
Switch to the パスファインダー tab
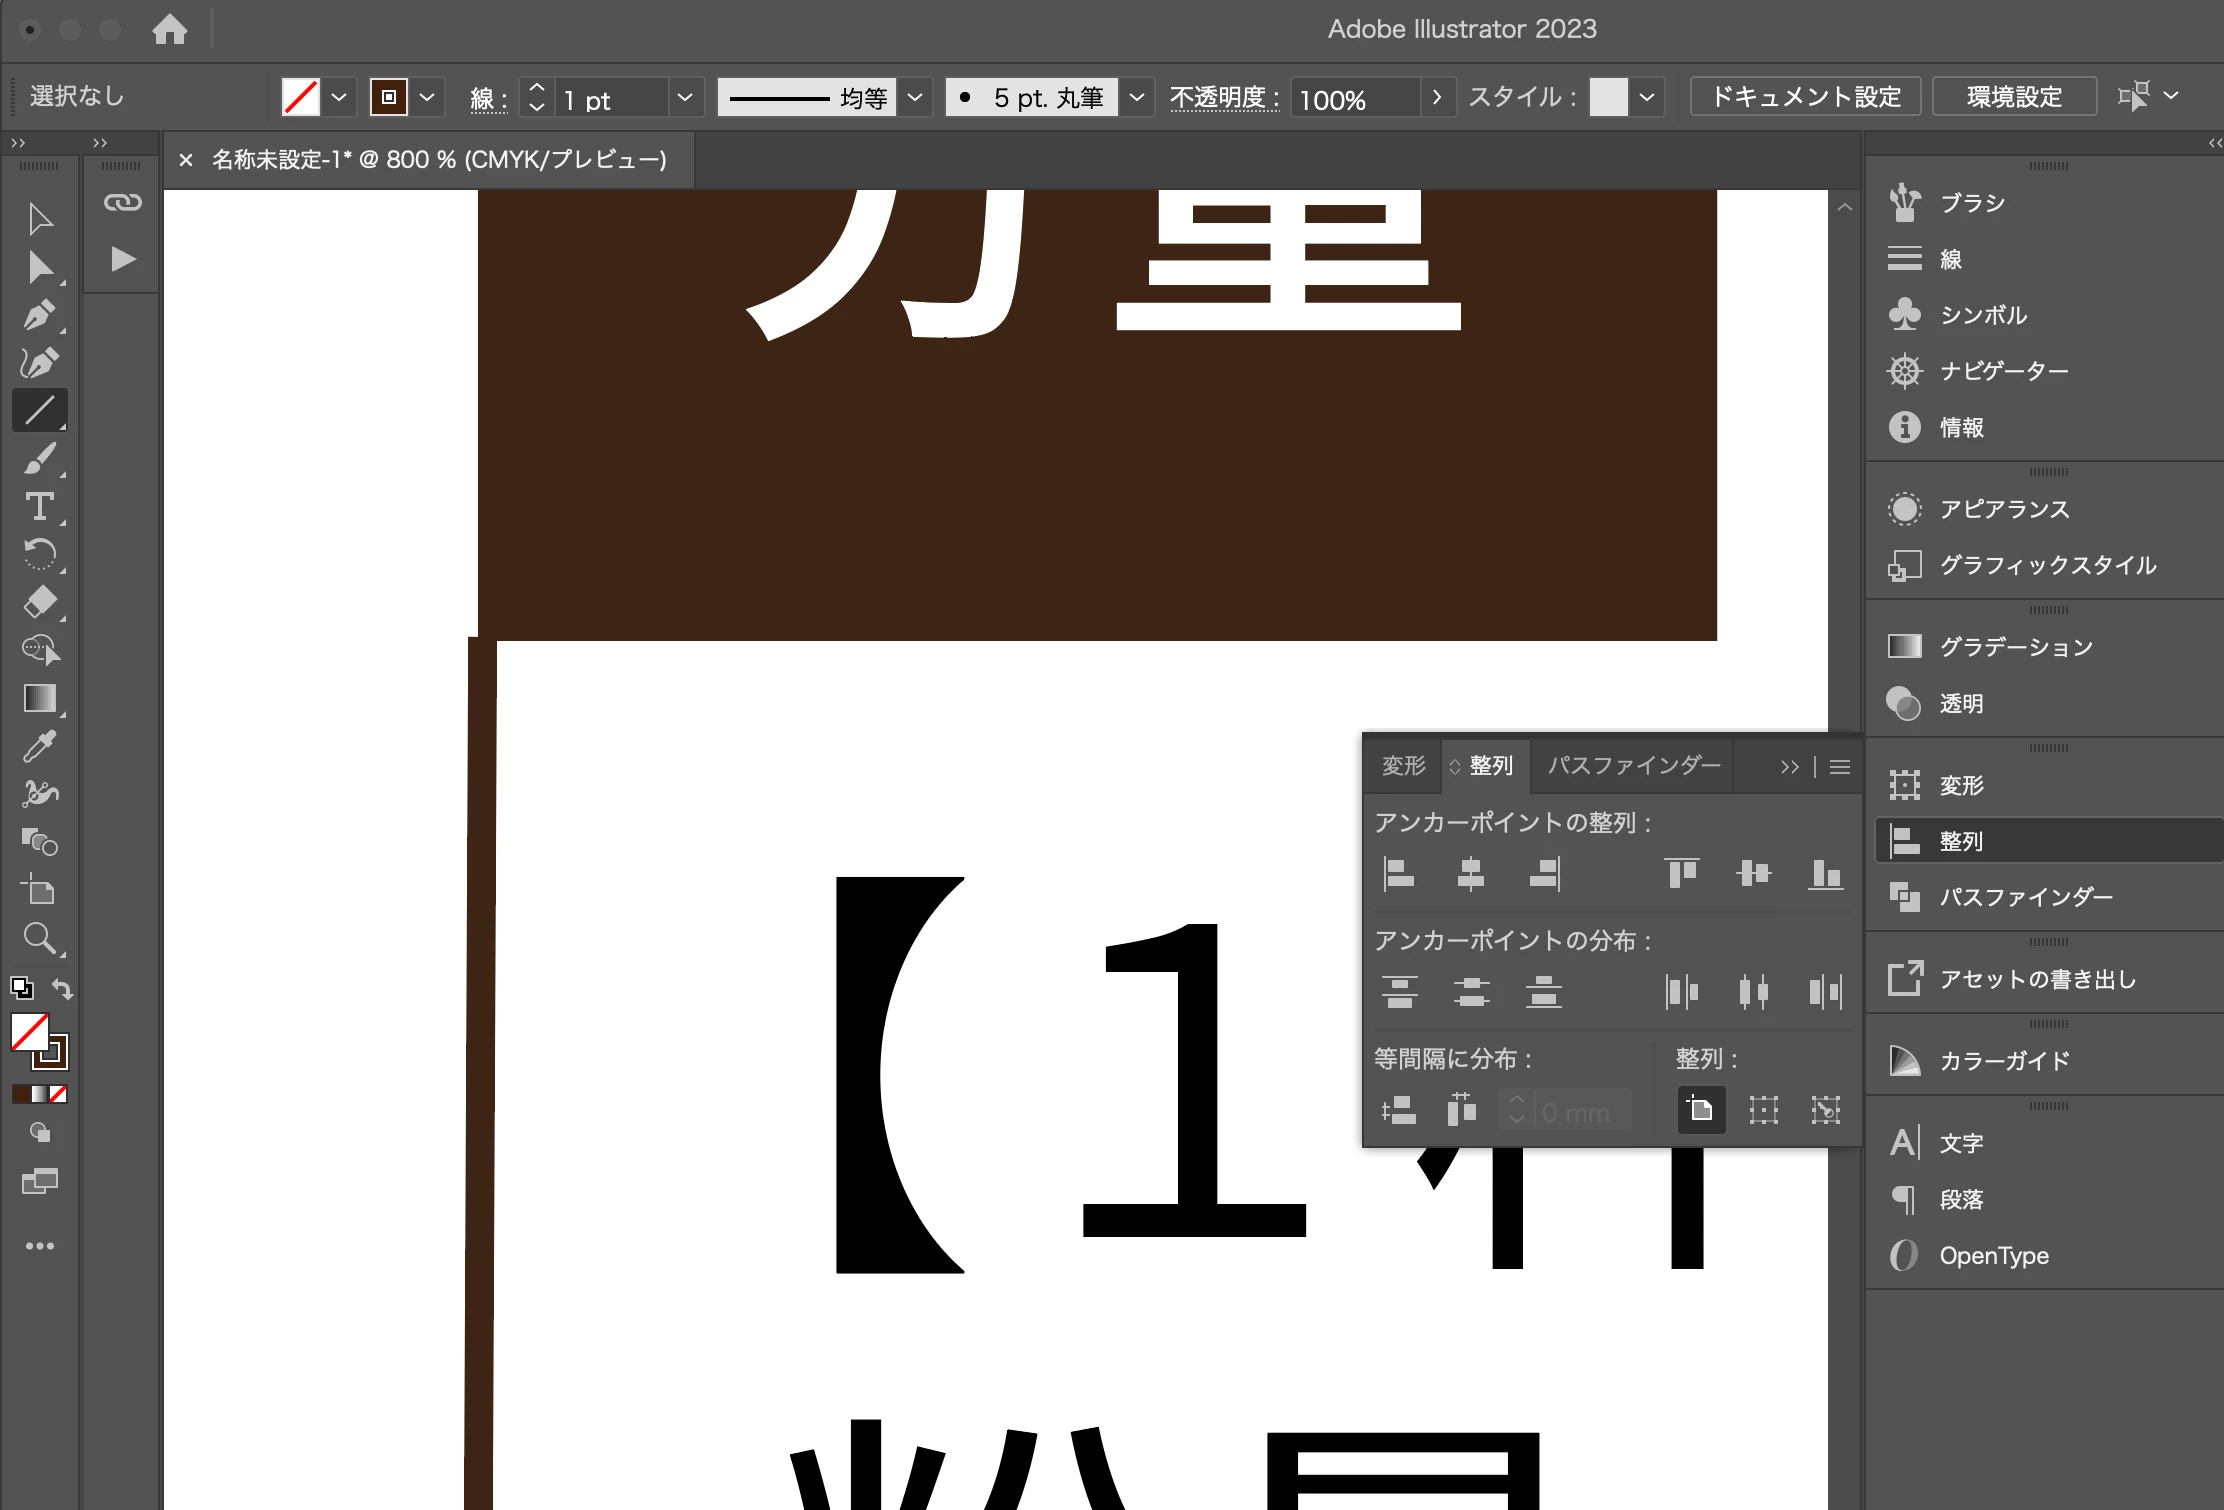(1633, 766)
